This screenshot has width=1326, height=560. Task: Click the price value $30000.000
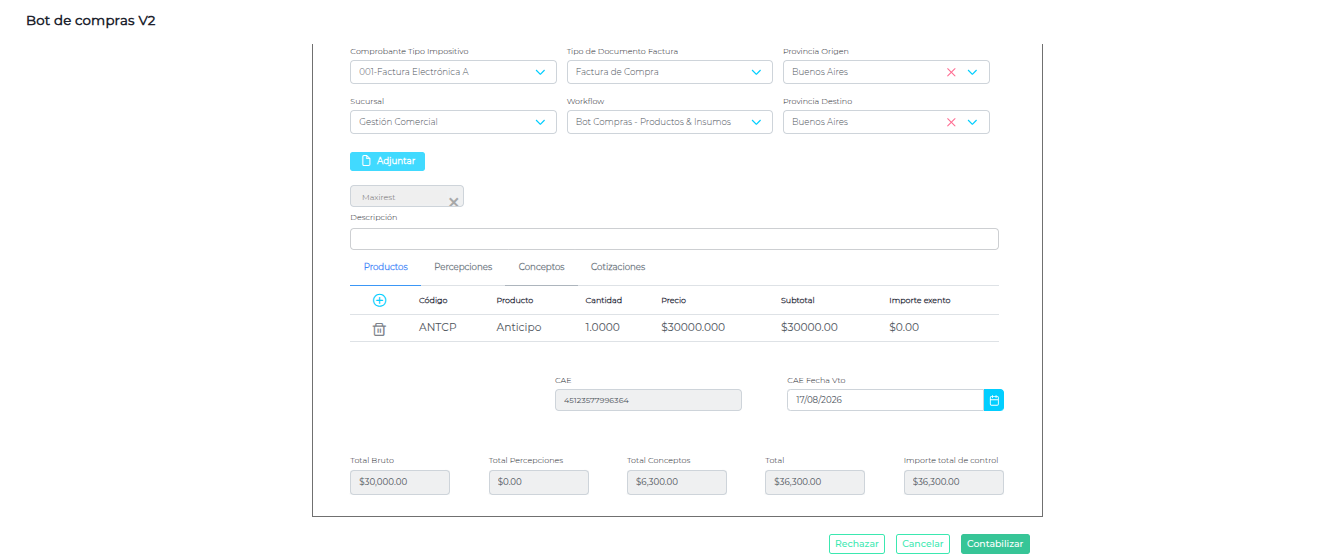tap(693, 328)
